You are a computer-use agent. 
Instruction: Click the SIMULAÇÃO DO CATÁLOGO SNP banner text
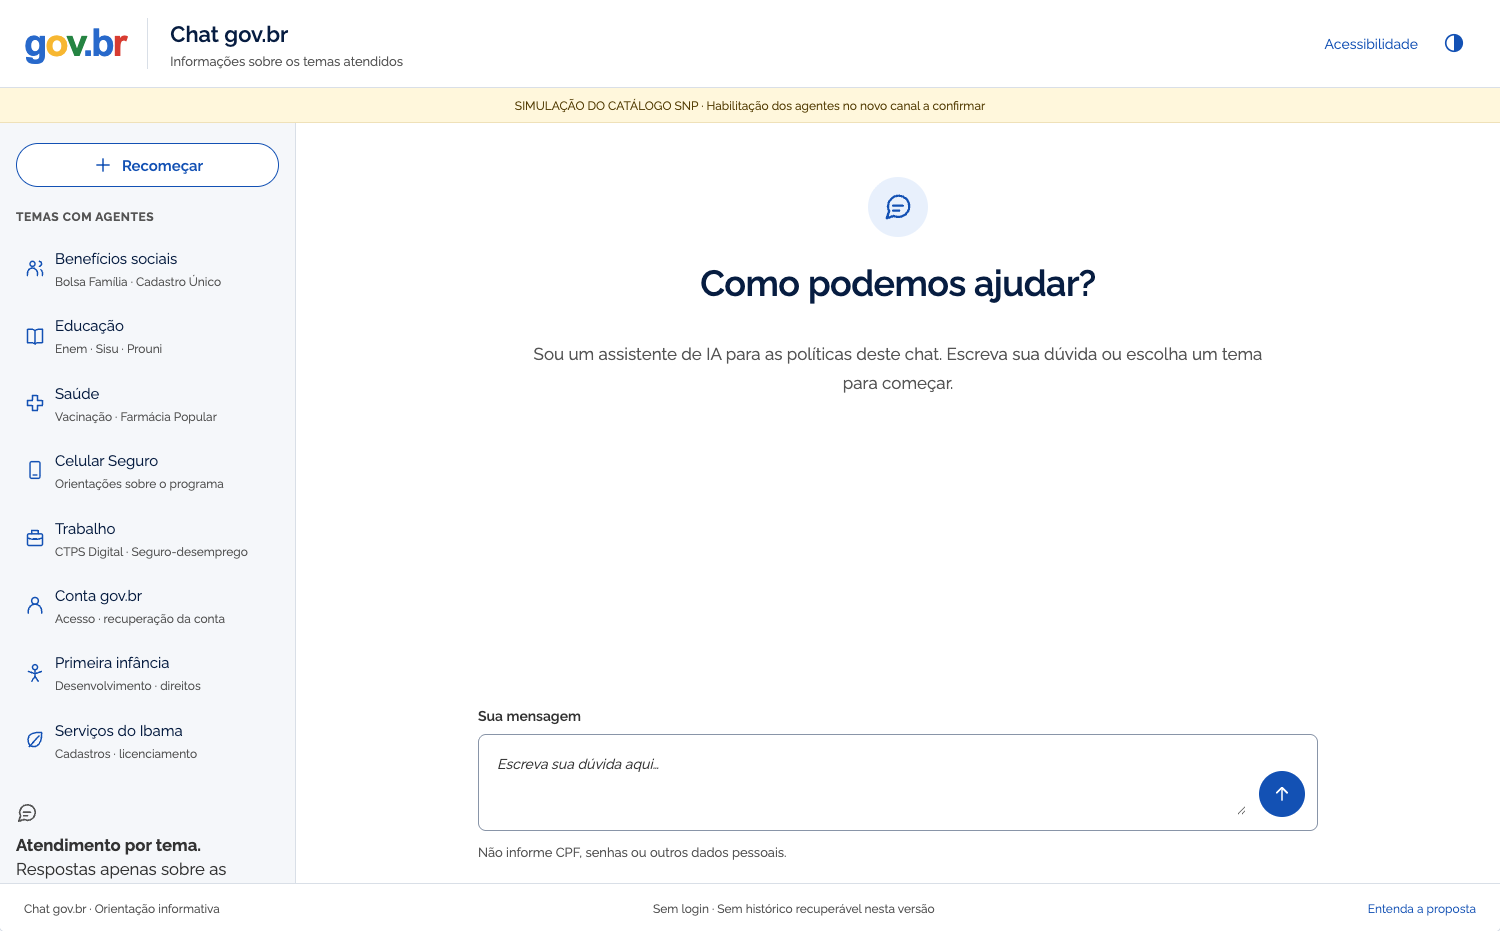pos(750,106)
